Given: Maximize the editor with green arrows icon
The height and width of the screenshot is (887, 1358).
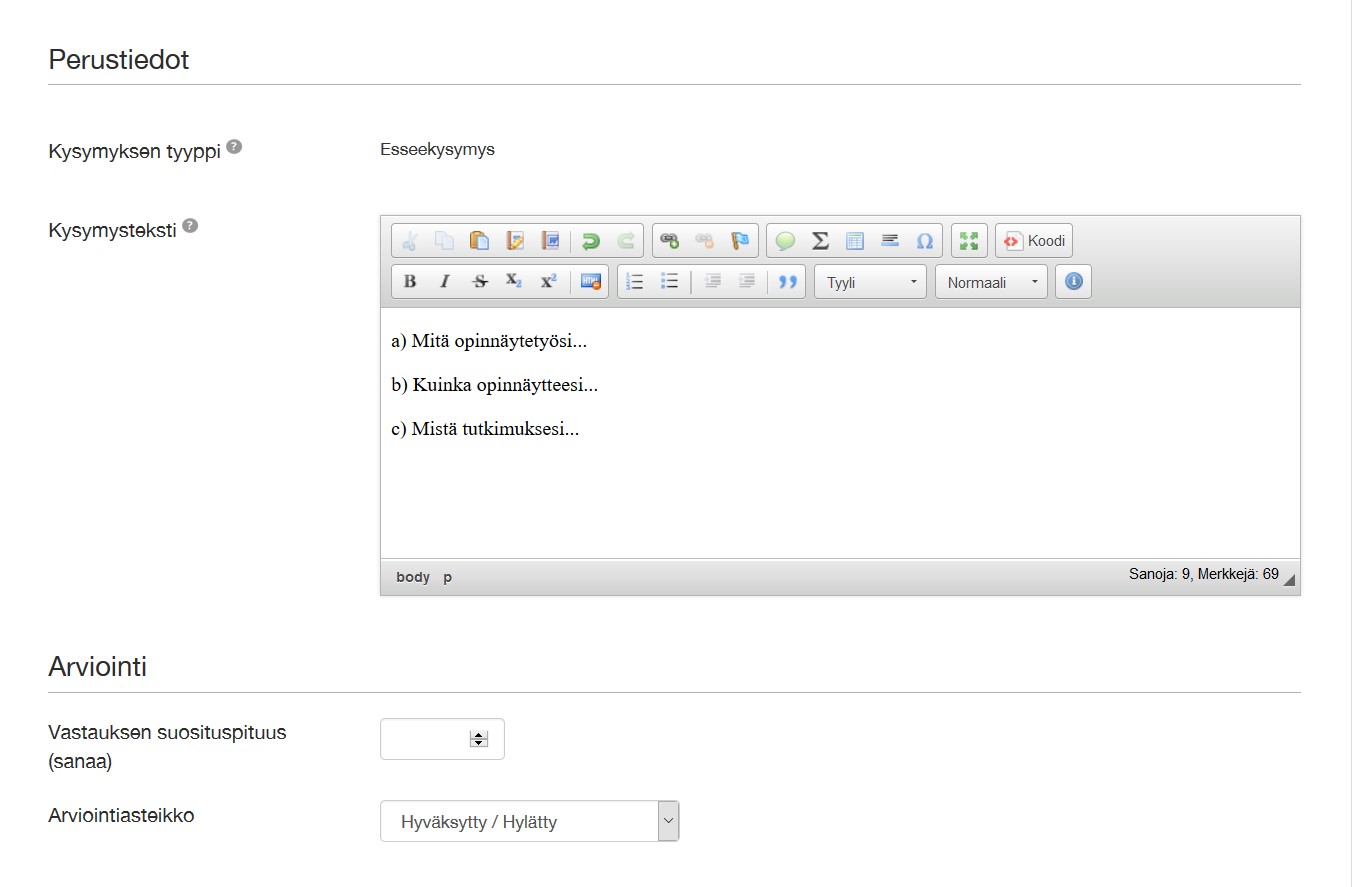Looking at the screenshot, I should coord(969,241).
